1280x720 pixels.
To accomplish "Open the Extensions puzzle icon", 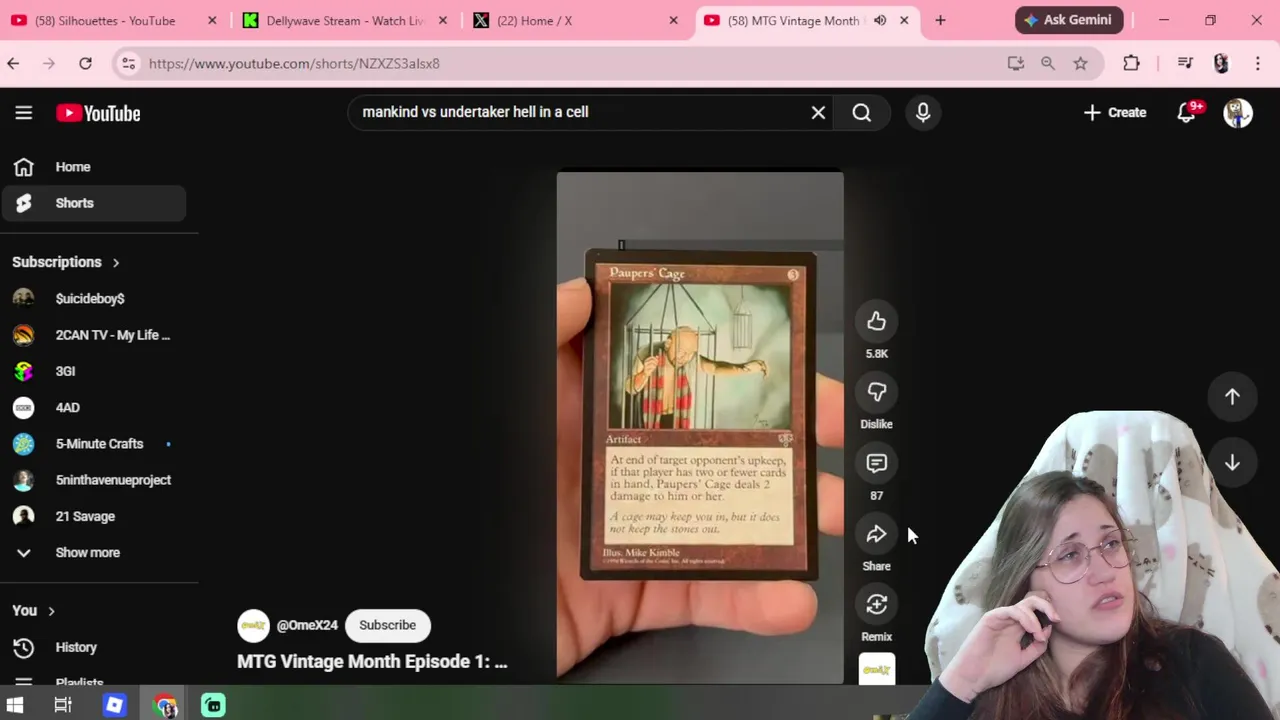I will click(x=1131, y=63).
